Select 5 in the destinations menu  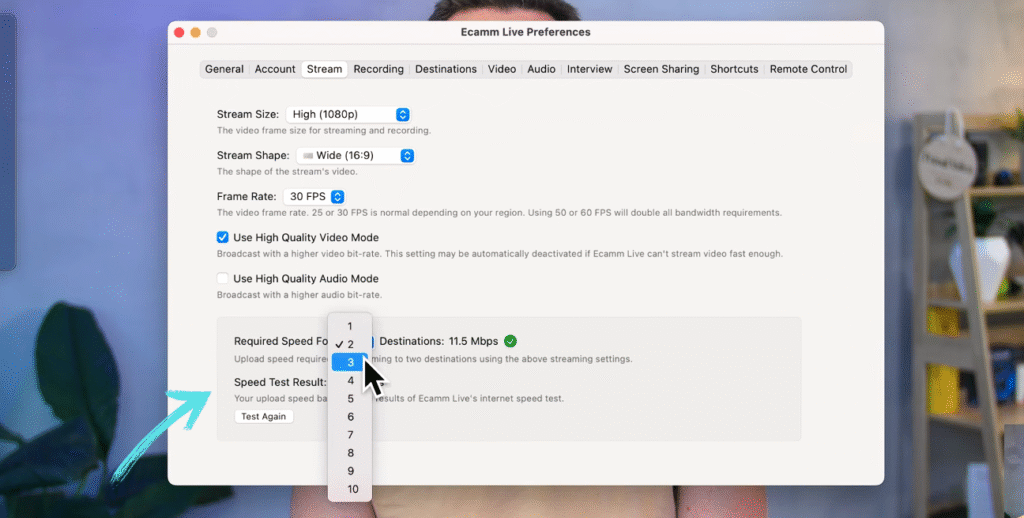pos(350,398)
